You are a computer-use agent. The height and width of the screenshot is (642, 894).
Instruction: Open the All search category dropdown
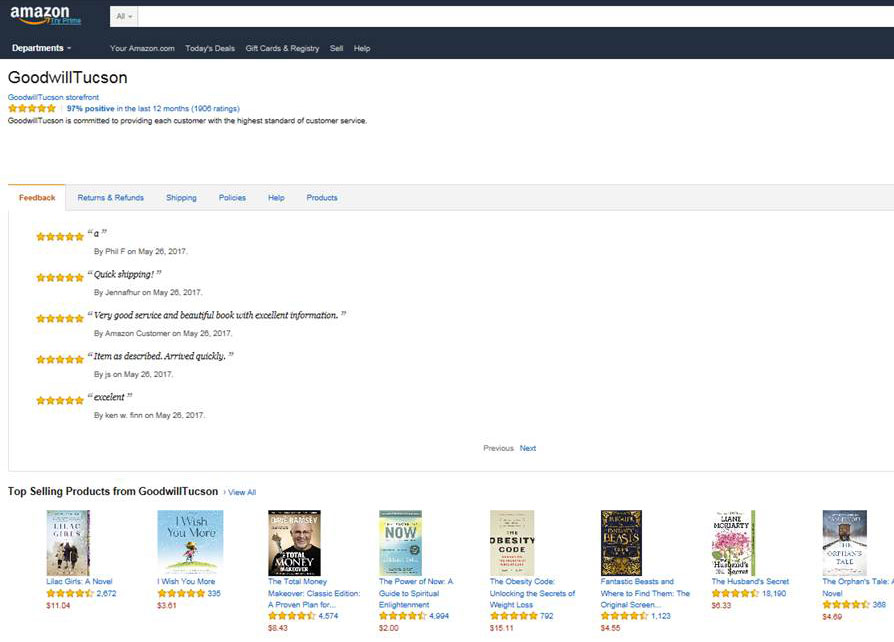[x=124, y=17]
